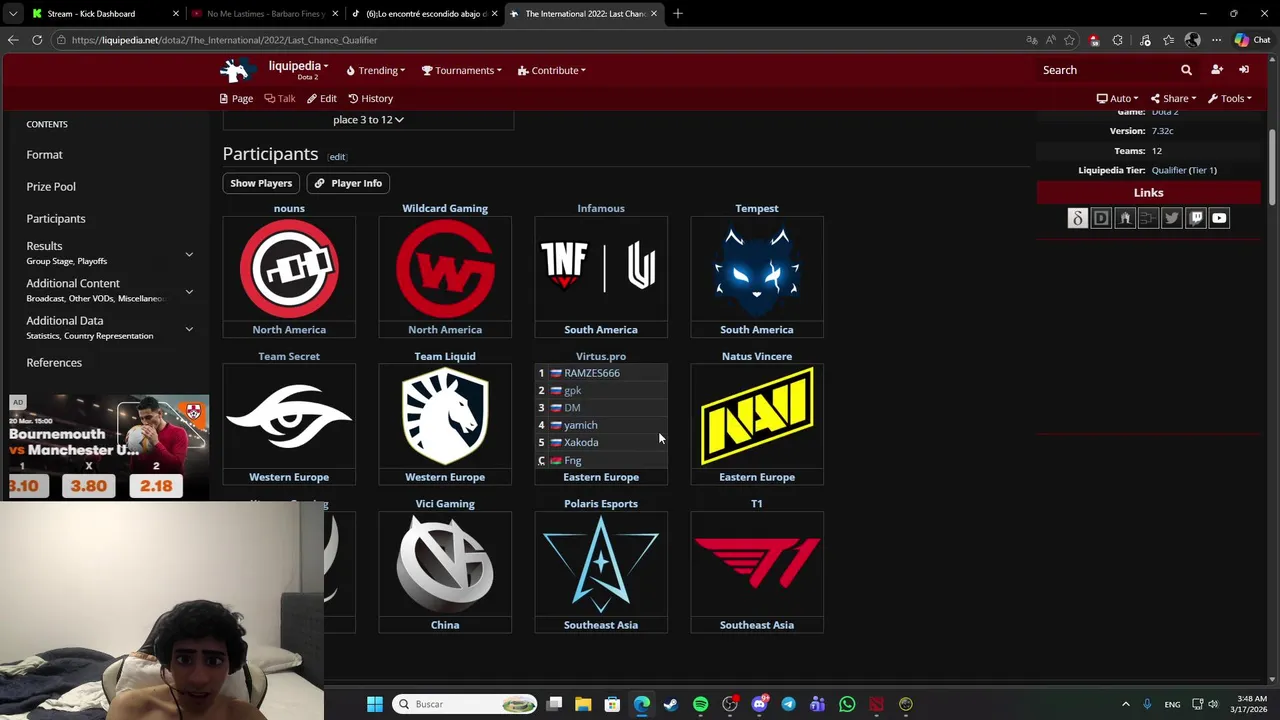This screenshot has width=1280, height=720.
Task: Open Steam from the taskbar
Action: [671, 704]
